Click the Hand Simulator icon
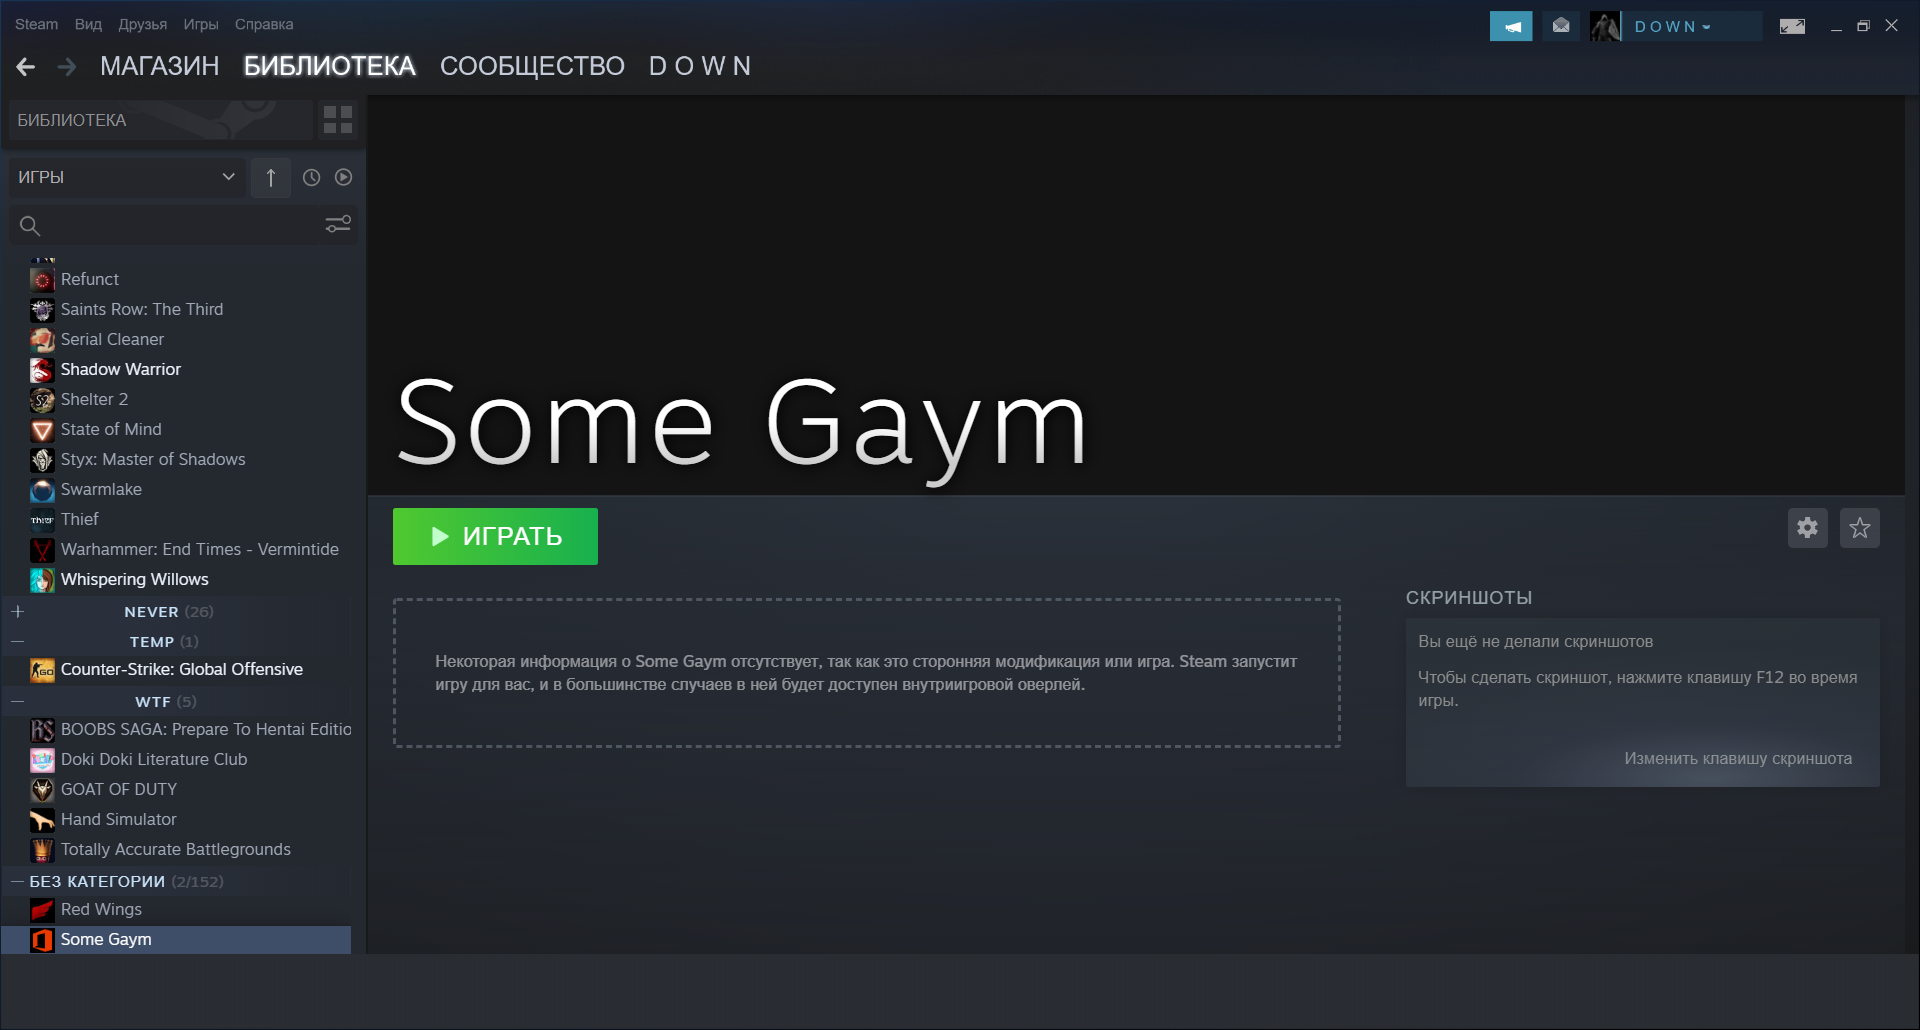The height and width of the screenshot is (1030, 1920). (42, 820)
